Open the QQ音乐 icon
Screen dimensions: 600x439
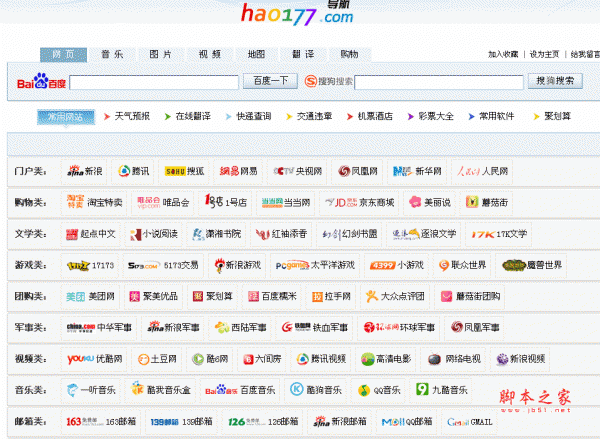click(364, 390)
